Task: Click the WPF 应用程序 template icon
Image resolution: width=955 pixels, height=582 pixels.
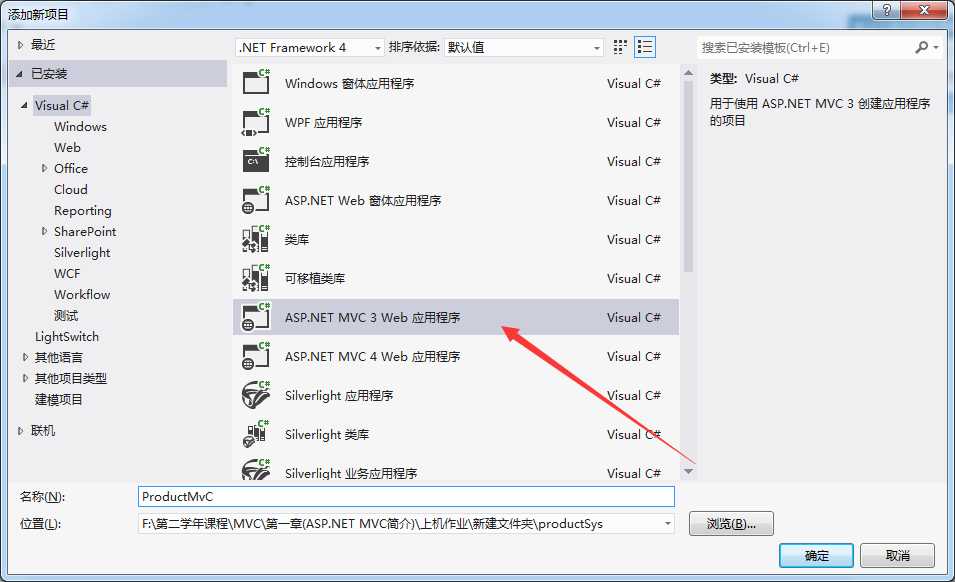Action: click(256, 122)
